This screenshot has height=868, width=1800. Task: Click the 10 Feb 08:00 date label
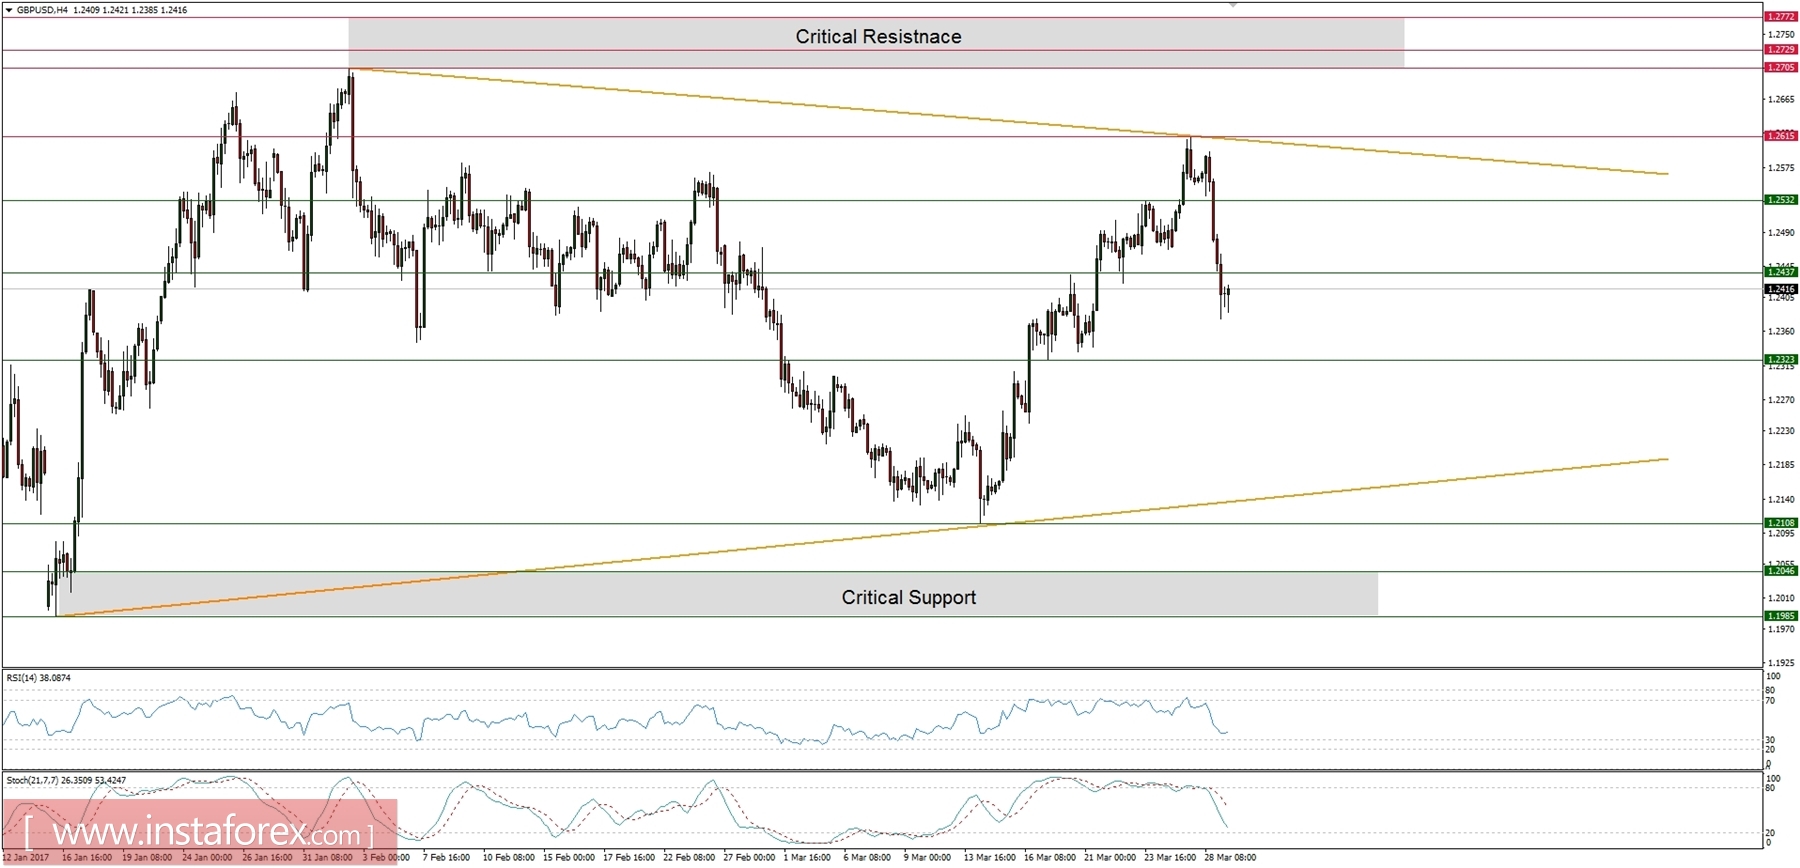tap(508, 858)
